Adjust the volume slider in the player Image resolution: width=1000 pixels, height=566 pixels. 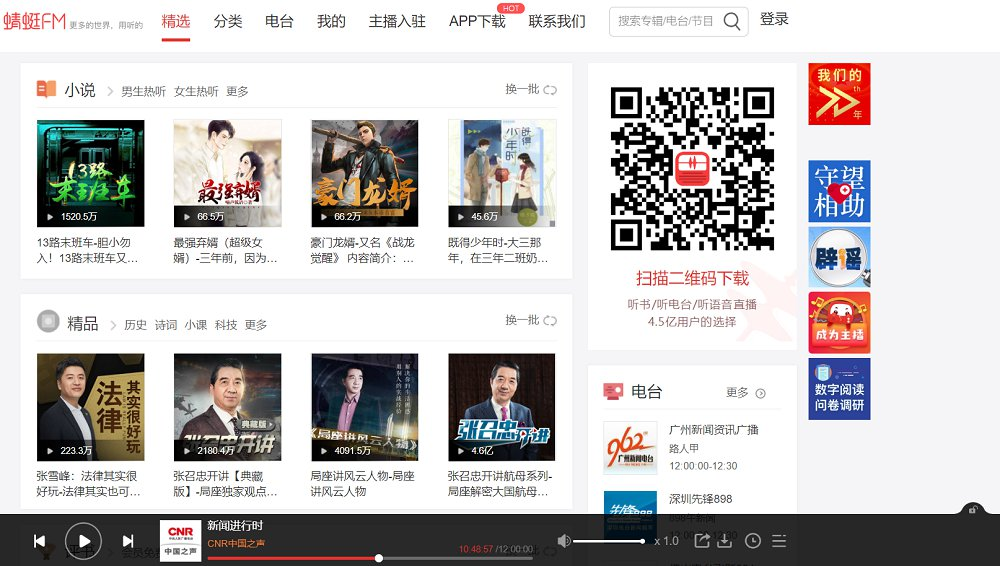coord(608,541)
